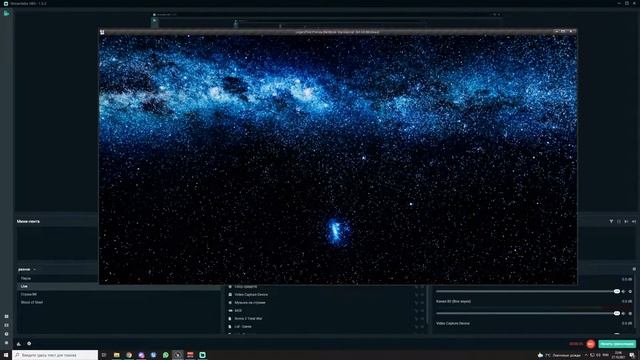Select the MIDI source
This screenshot has width=640, height=360.
click(x=238, y=311)
